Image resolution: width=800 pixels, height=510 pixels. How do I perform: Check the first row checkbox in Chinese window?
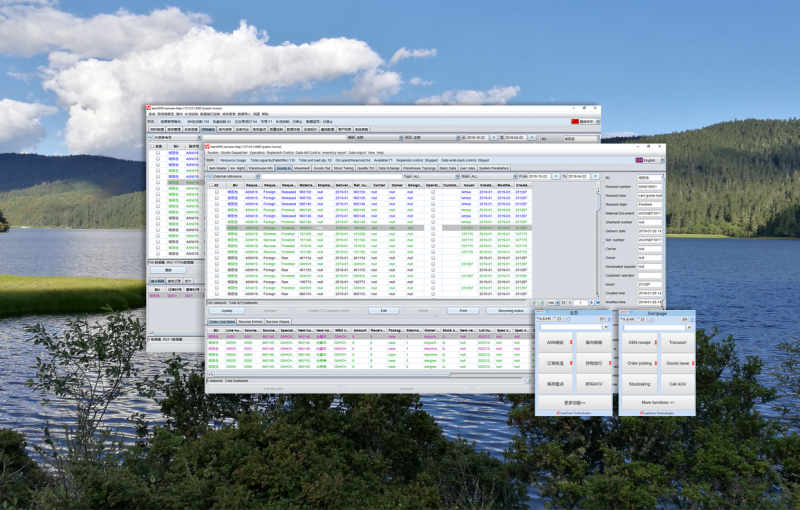[x=158, y=152]
